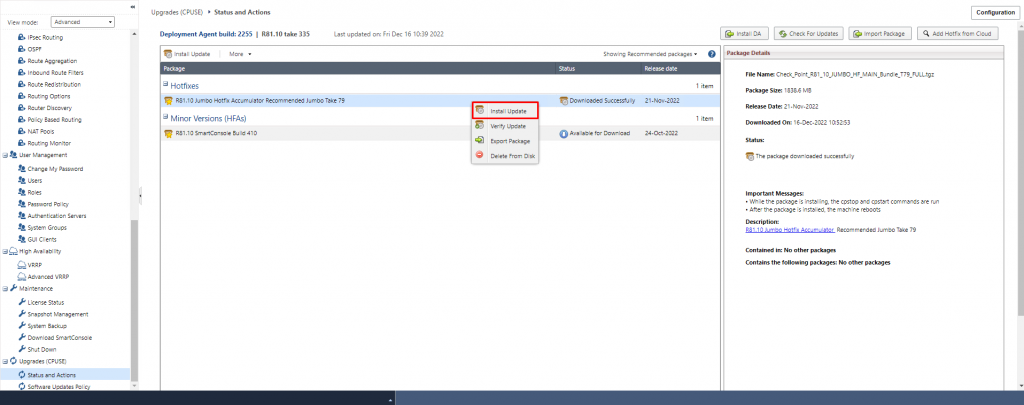Image resolution: width=1024 pixels, height=405 pixels.
Task: Click the Check For Updates button
Action: click(x=808, y=33)
